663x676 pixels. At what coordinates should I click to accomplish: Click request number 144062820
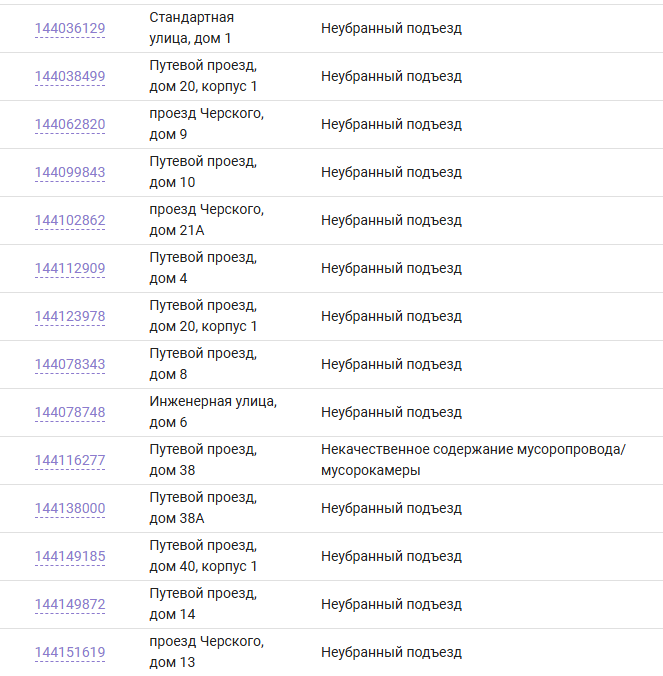pos(69,125)
